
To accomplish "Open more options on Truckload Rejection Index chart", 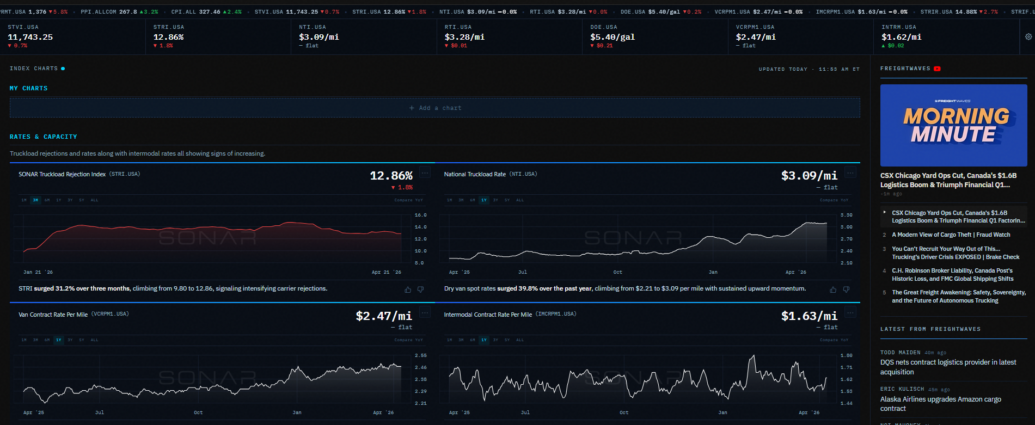I will (423, 173).
